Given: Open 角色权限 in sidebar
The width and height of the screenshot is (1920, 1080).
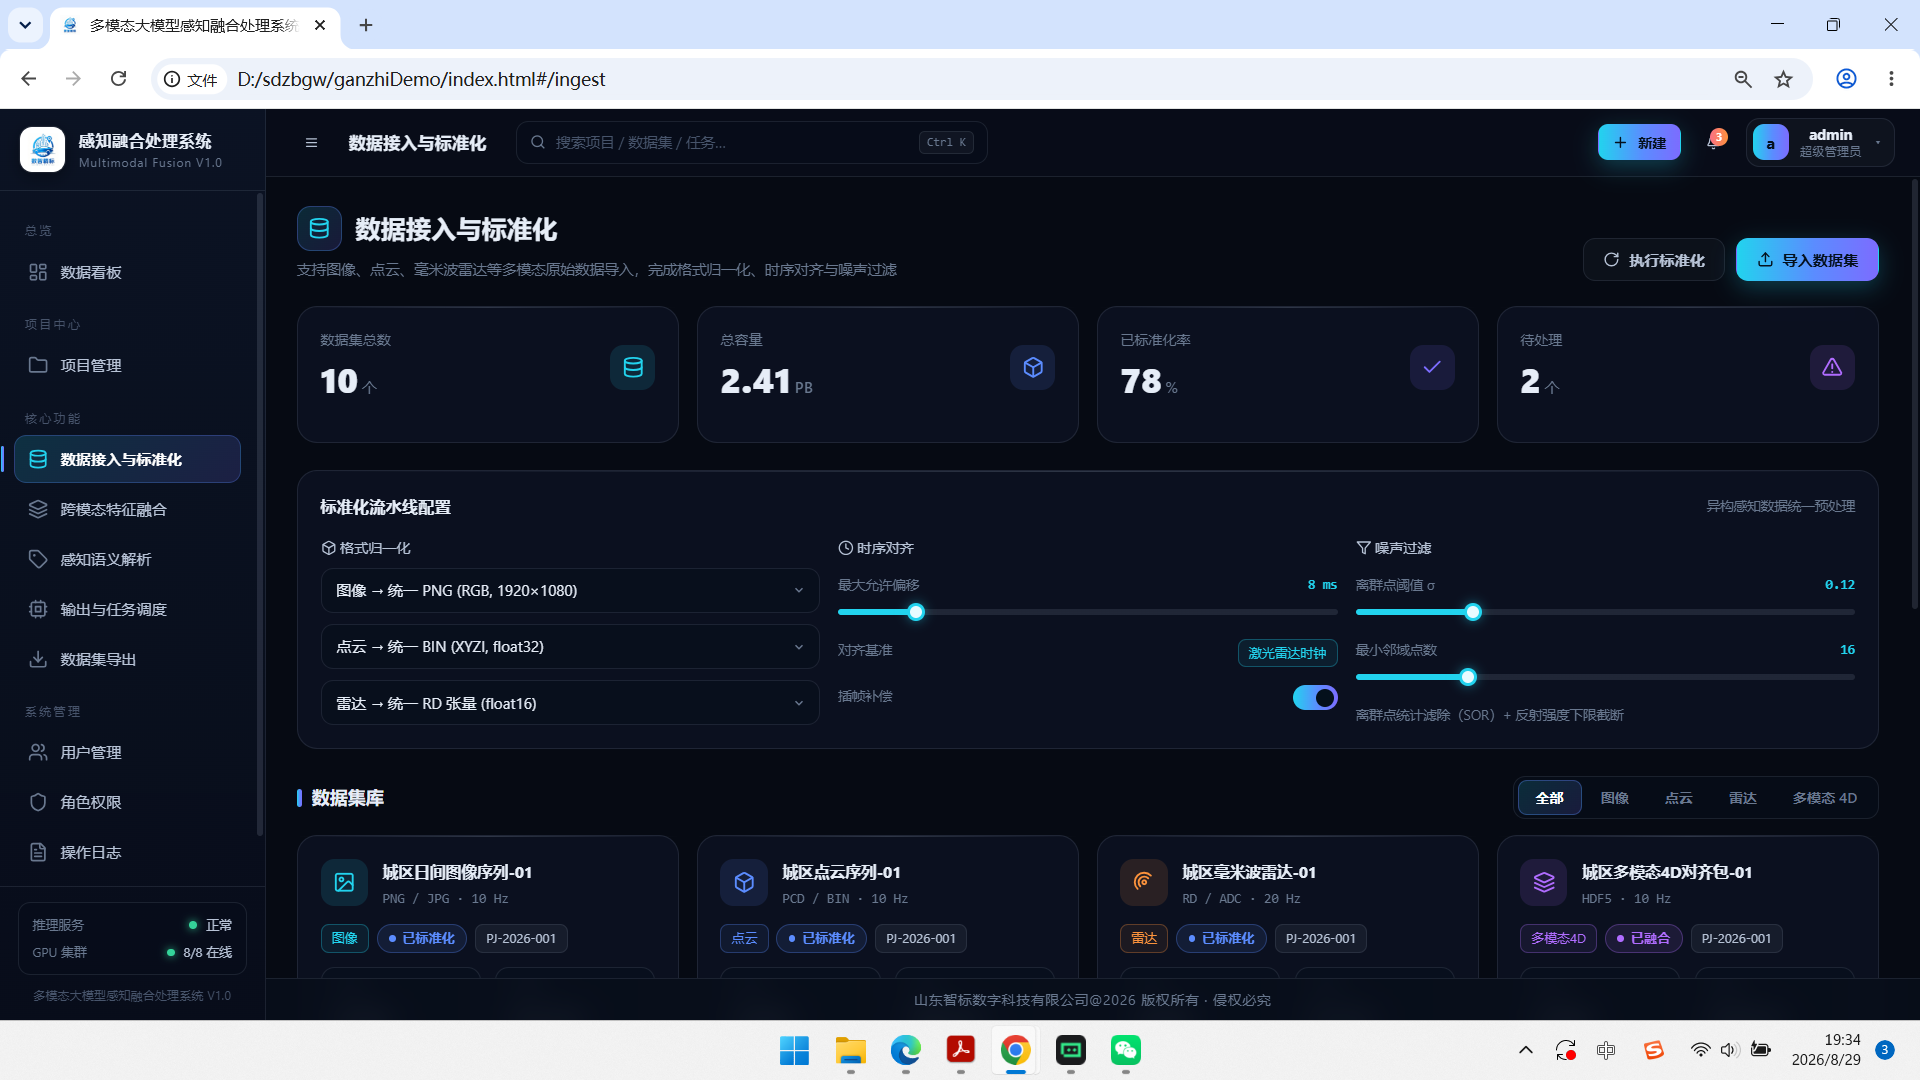Looking at the screenshot, I should click(x=127, y=803).
